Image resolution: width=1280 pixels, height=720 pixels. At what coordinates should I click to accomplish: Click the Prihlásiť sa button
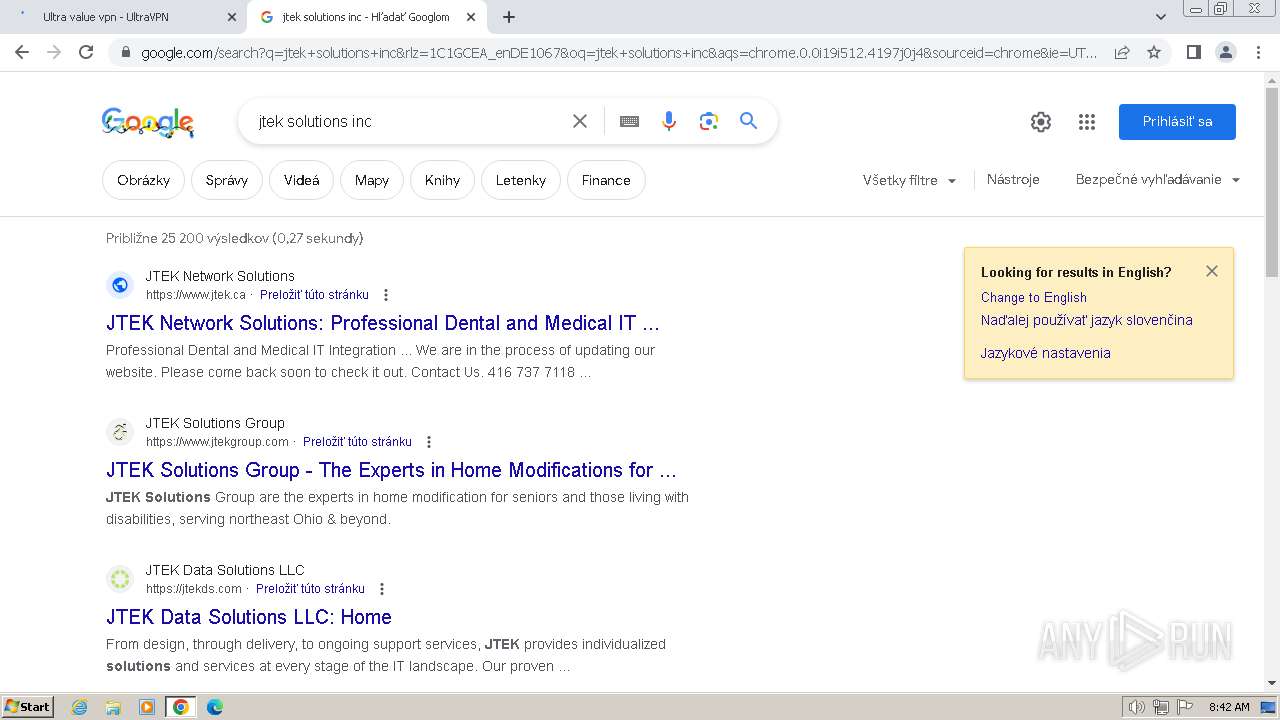coord(1177,122)
